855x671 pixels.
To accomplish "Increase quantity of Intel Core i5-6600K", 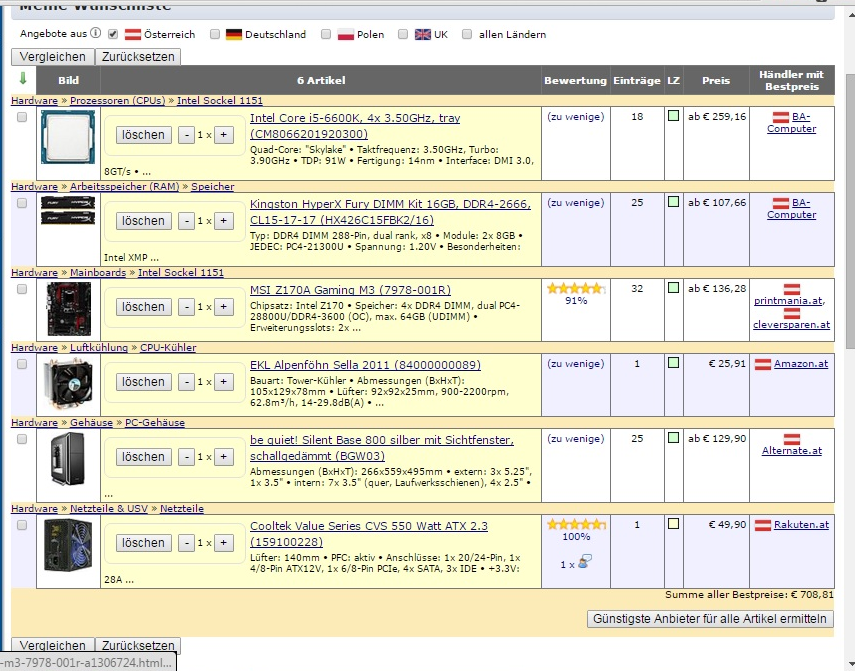I will point(224,135).
